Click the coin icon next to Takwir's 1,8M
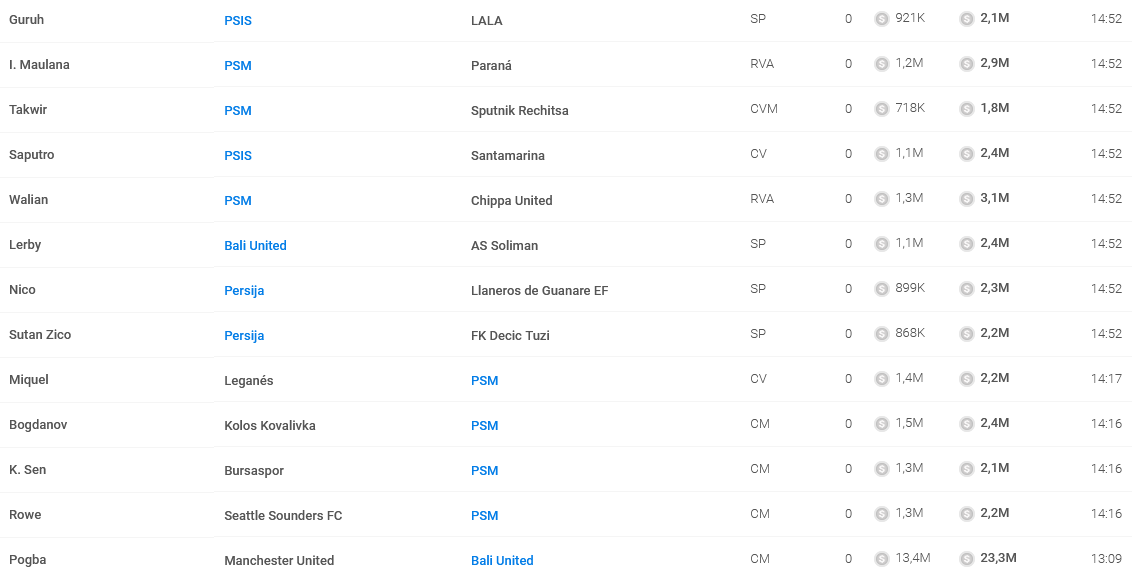The width and height of the screenshot is (1133, 576). (967, 109)
